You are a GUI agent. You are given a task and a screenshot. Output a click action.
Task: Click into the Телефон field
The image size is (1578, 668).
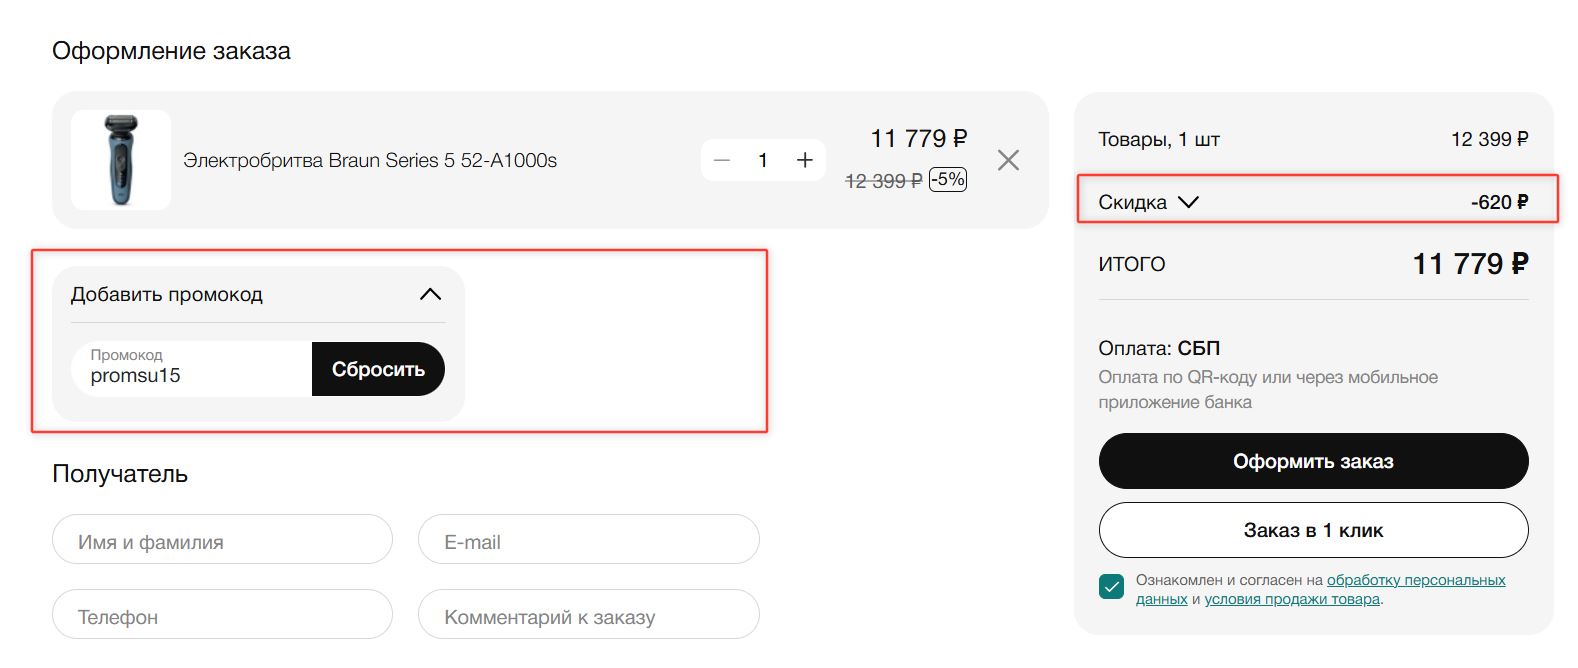pyautogui.click(x=222, y=616)
